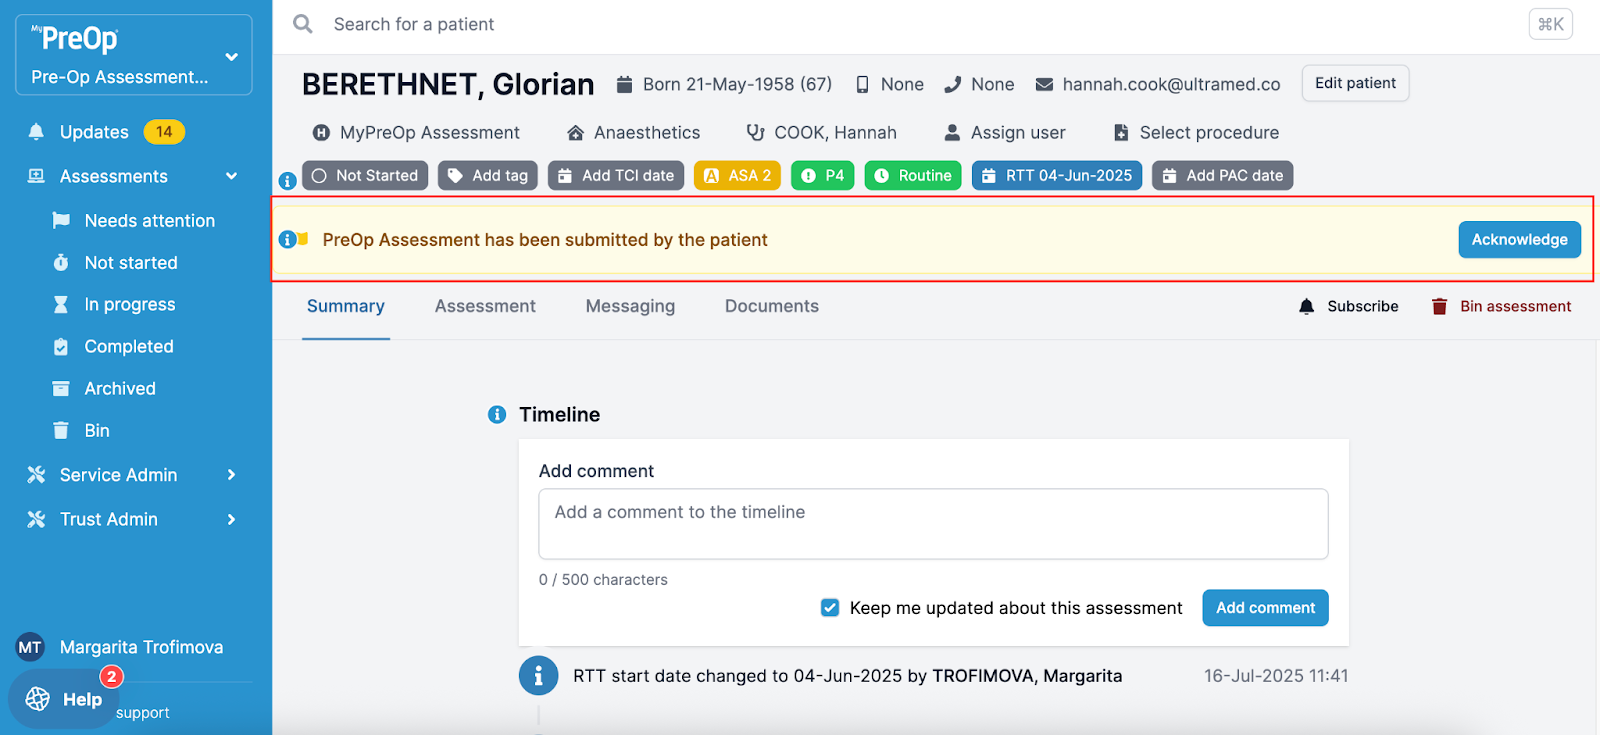
Task: Click the Updates bell icon in sidebar
Action: coord(37,132)
